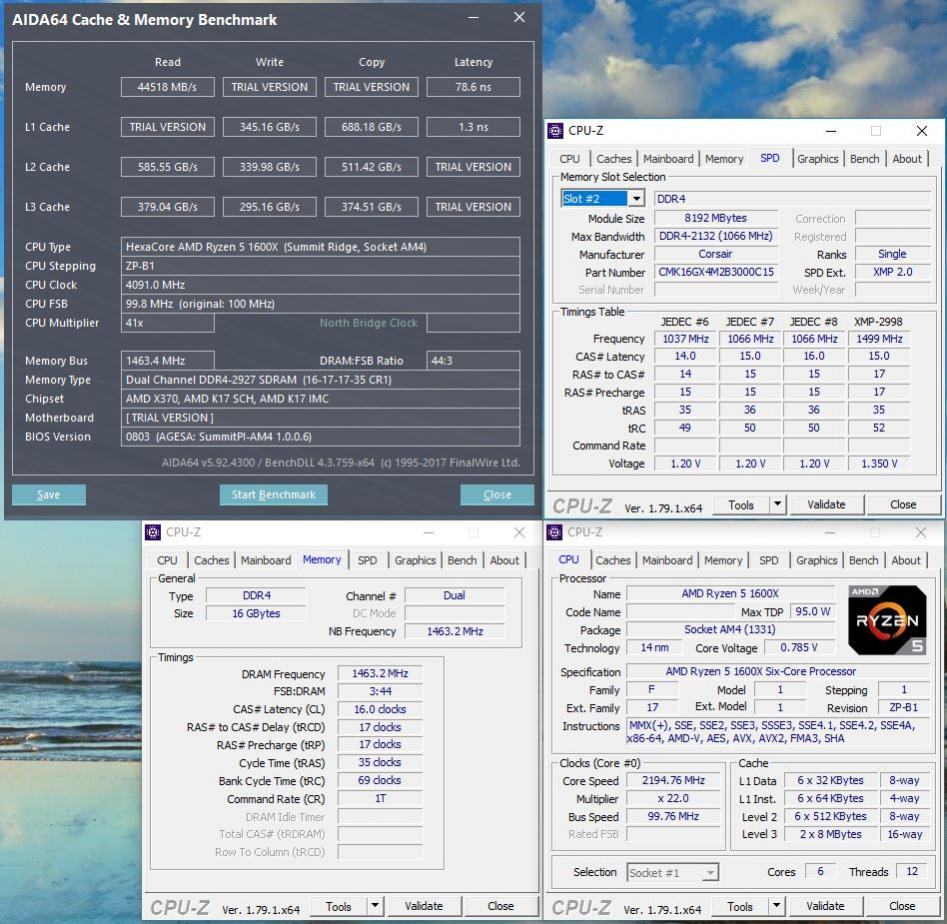Click BIOS Version field 0803
947x924 pixels.
click(x=320, y=437)
